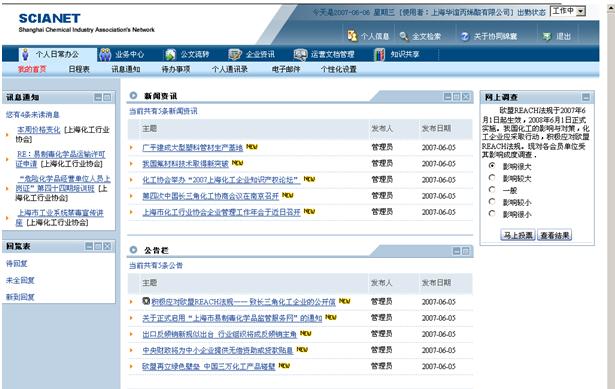Maximize the 新闻资讯 panel

pos(457,96)
